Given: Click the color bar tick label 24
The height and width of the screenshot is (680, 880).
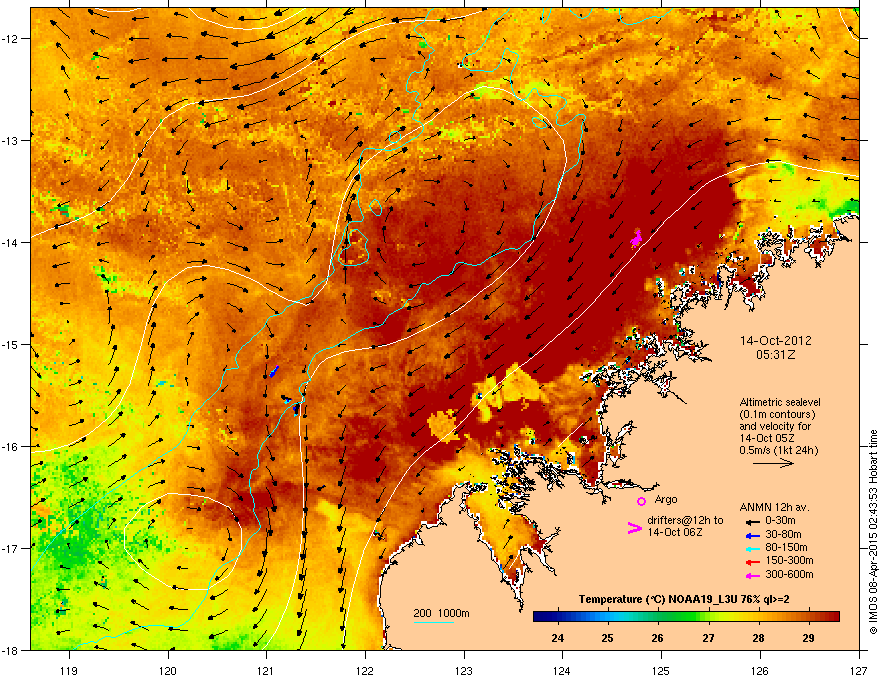Looking at the screenshot, I should tap(557, 638).
